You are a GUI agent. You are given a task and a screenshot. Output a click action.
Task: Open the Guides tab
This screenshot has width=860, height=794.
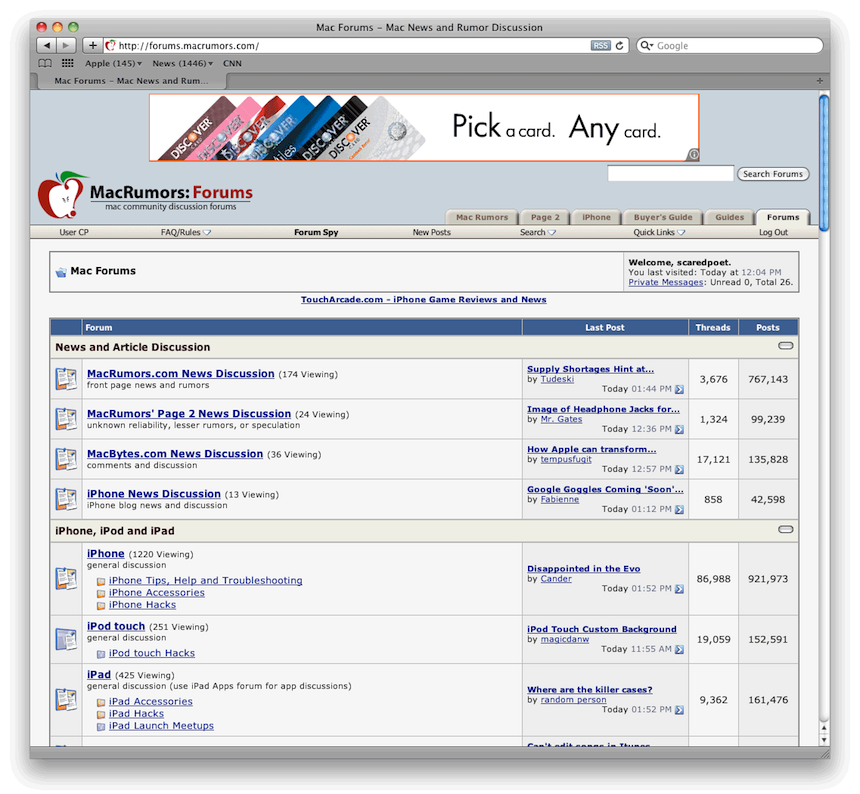click(x=729, y=217)
